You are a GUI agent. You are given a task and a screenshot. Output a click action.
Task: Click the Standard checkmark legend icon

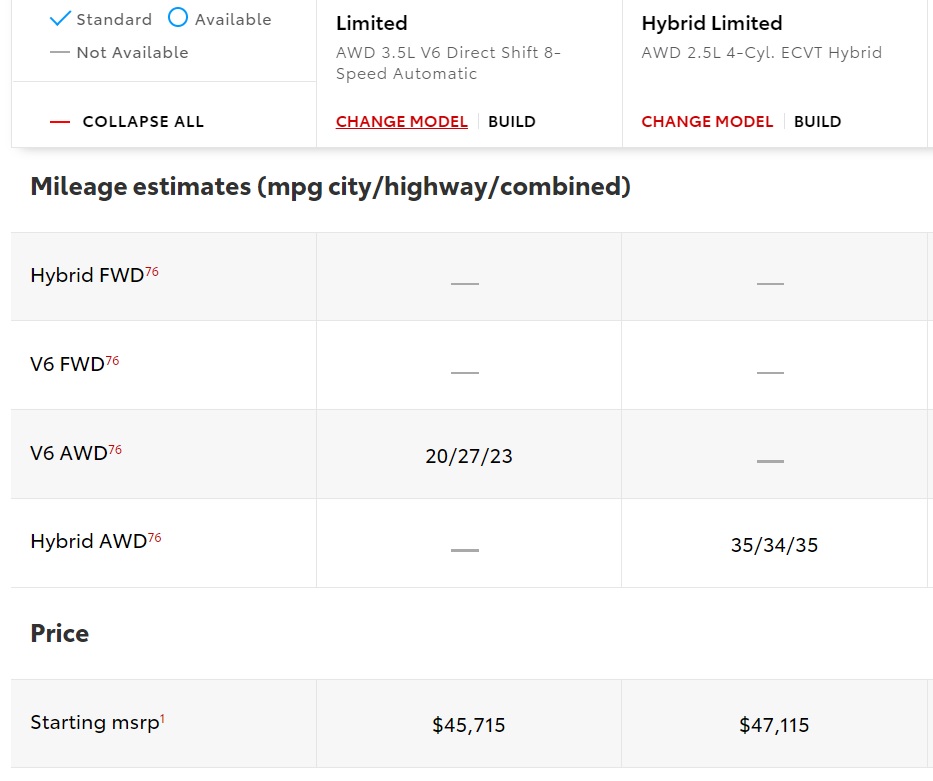tap(60, 18)
